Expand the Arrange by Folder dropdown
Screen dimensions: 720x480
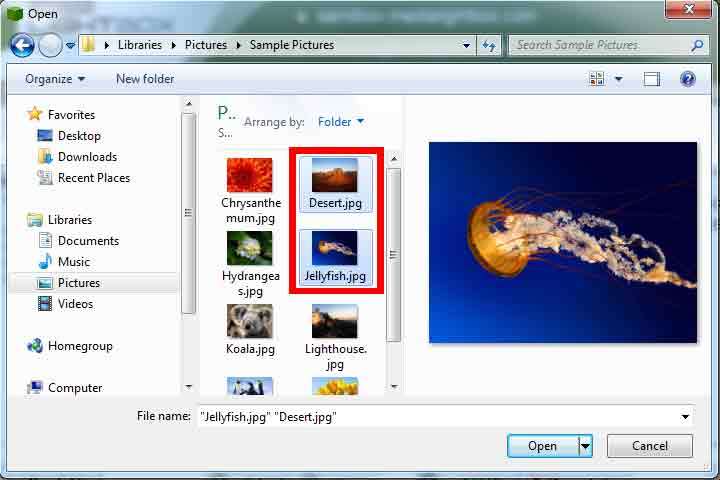[341, 122]
